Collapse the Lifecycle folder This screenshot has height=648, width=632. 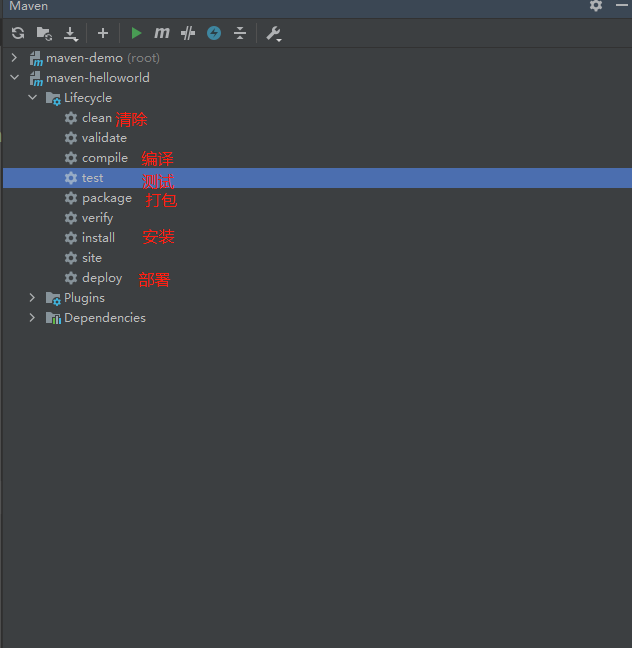[x=32, y=98]
